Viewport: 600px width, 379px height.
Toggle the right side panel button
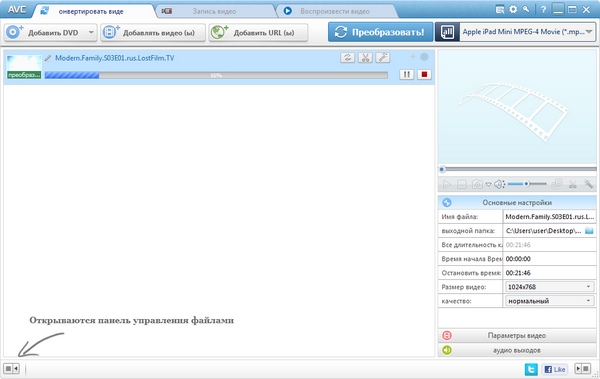(582, 369)
